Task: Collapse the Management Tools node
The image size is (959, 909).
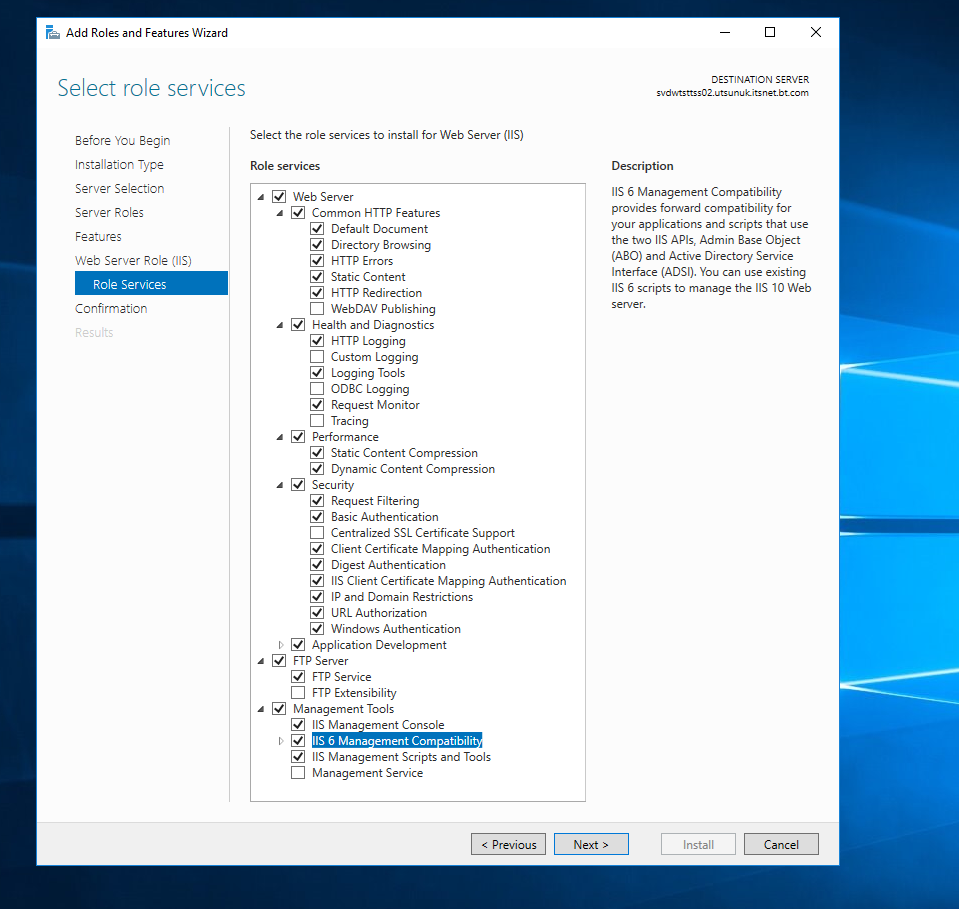Action: [261, 709]
